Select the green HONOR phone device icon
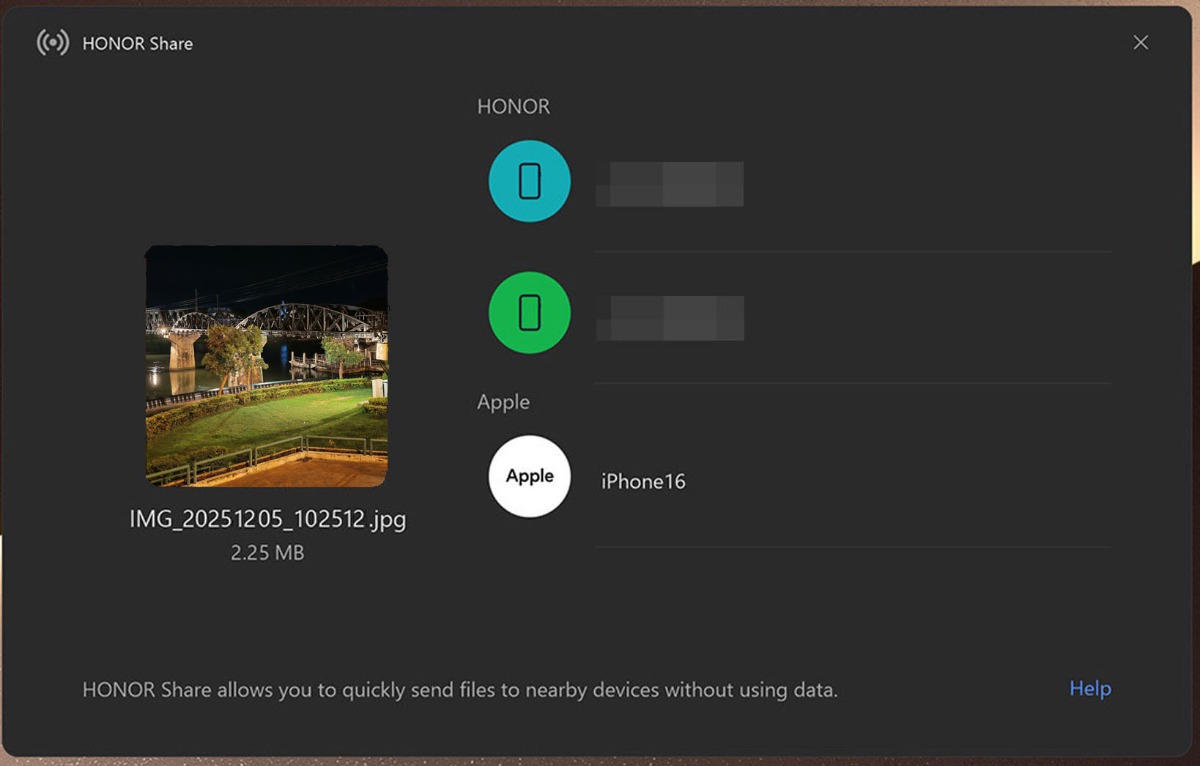Image resolution: width=1200 pixels, height=766 pixels. pos(529,313)
